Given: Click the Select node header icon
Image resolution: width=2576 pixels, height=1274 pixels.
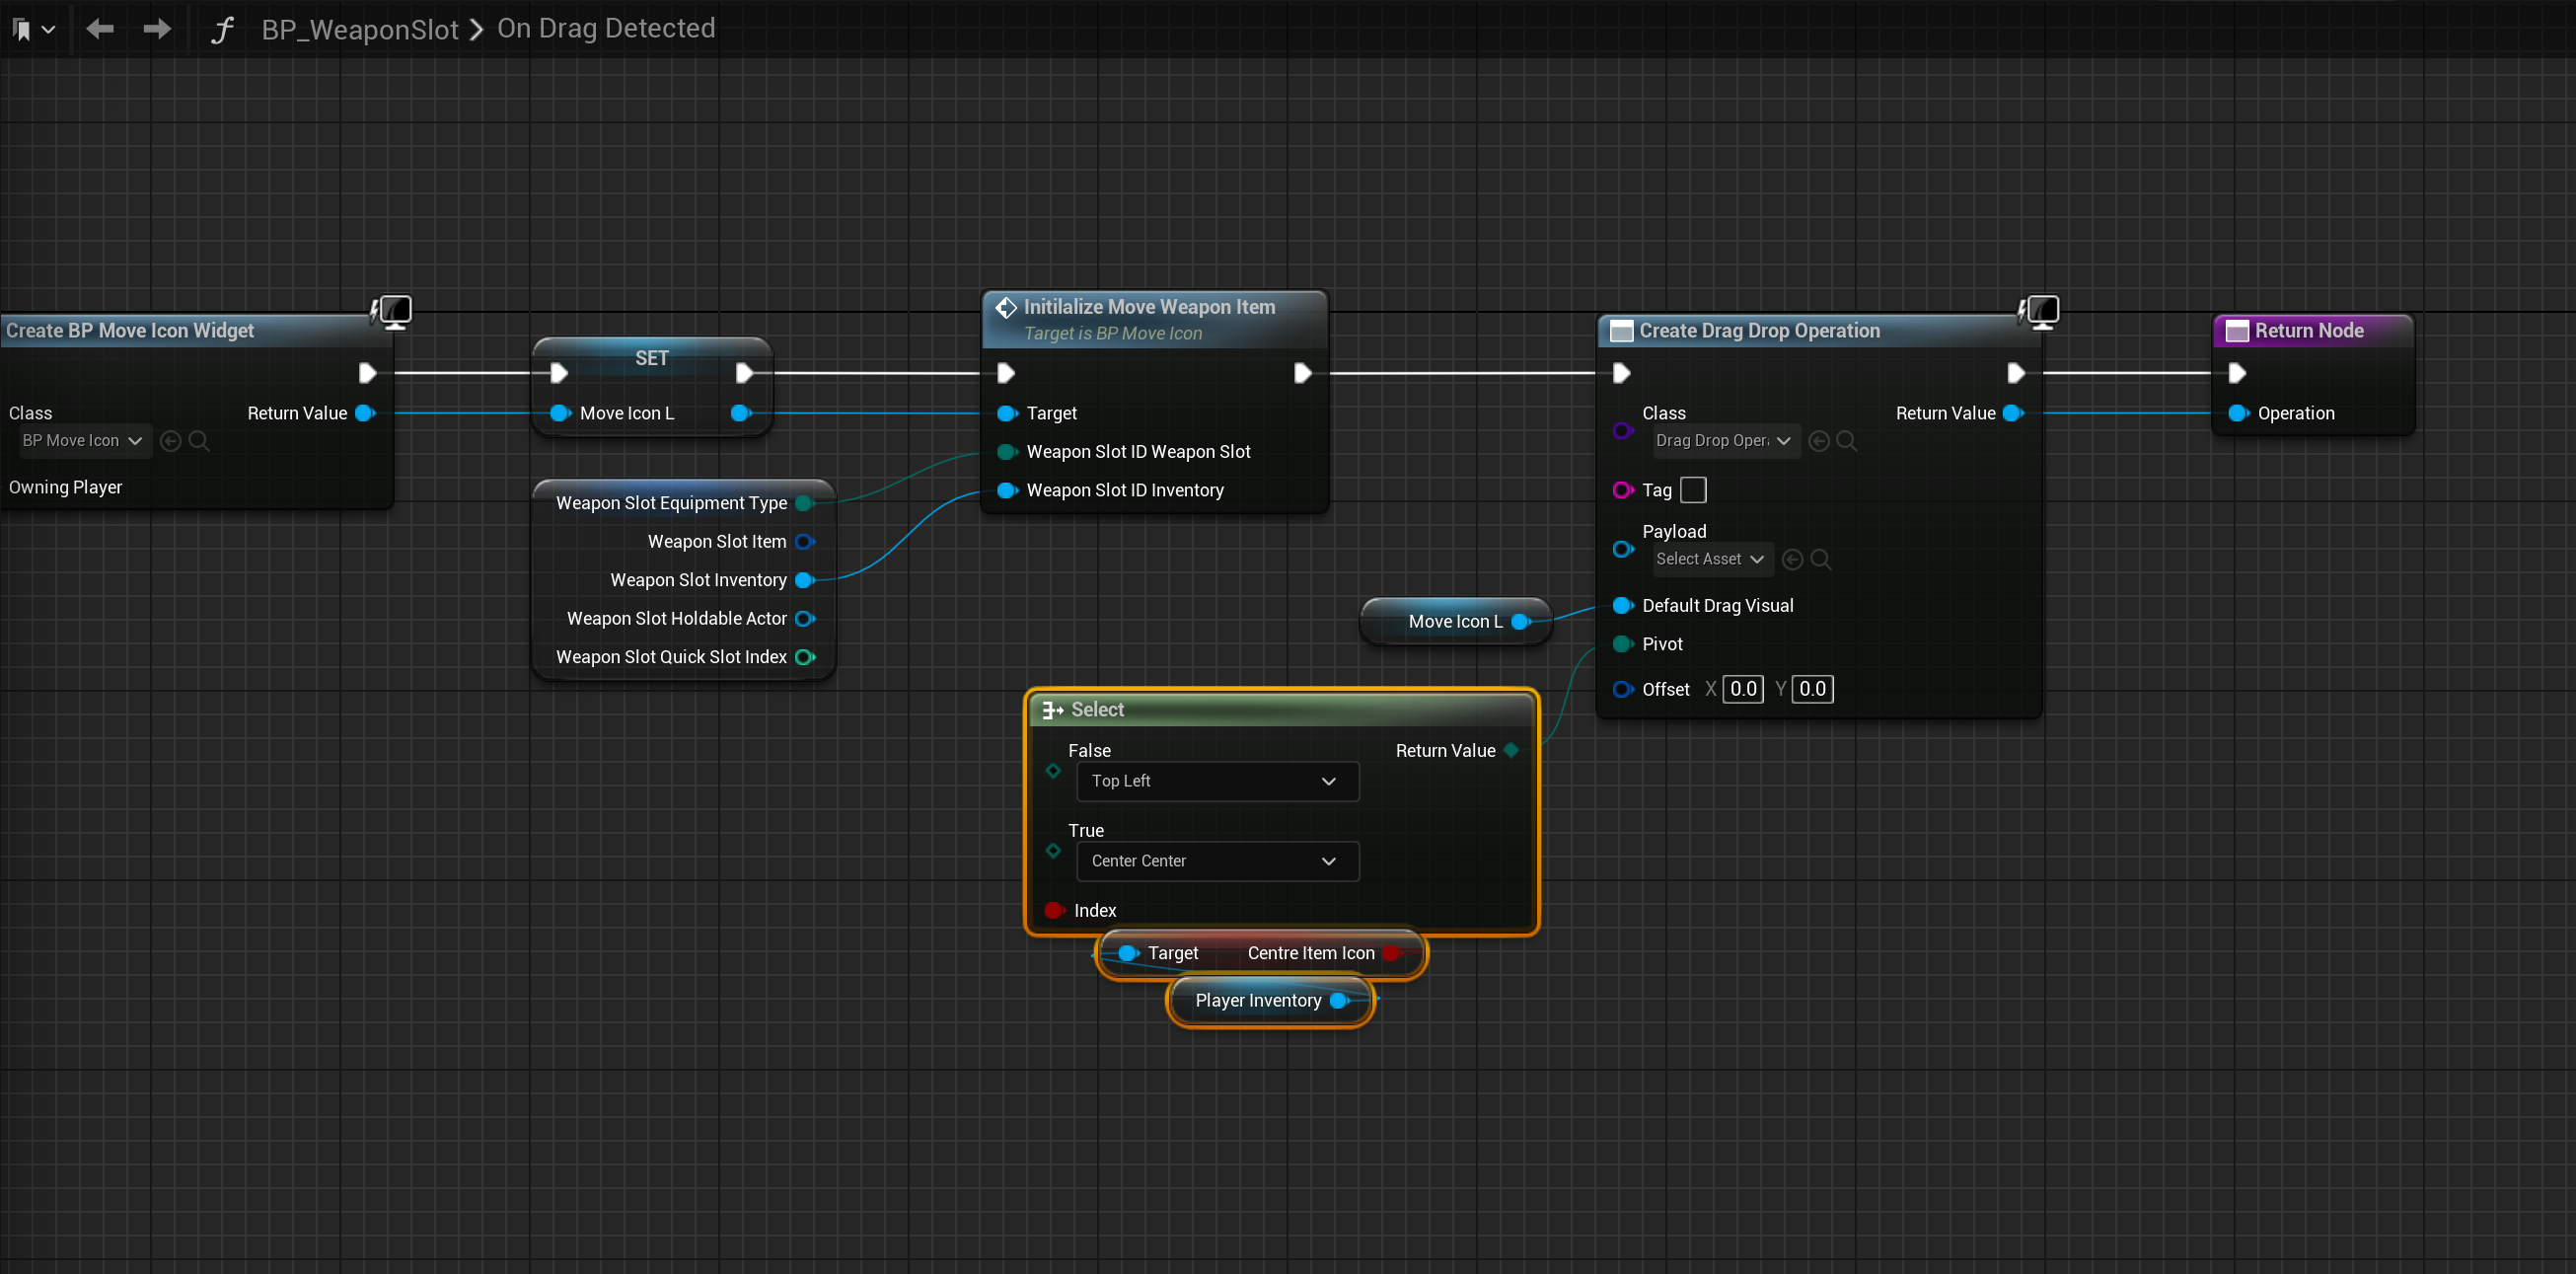Looking at the screenshot, I should tap(1052, 710).
